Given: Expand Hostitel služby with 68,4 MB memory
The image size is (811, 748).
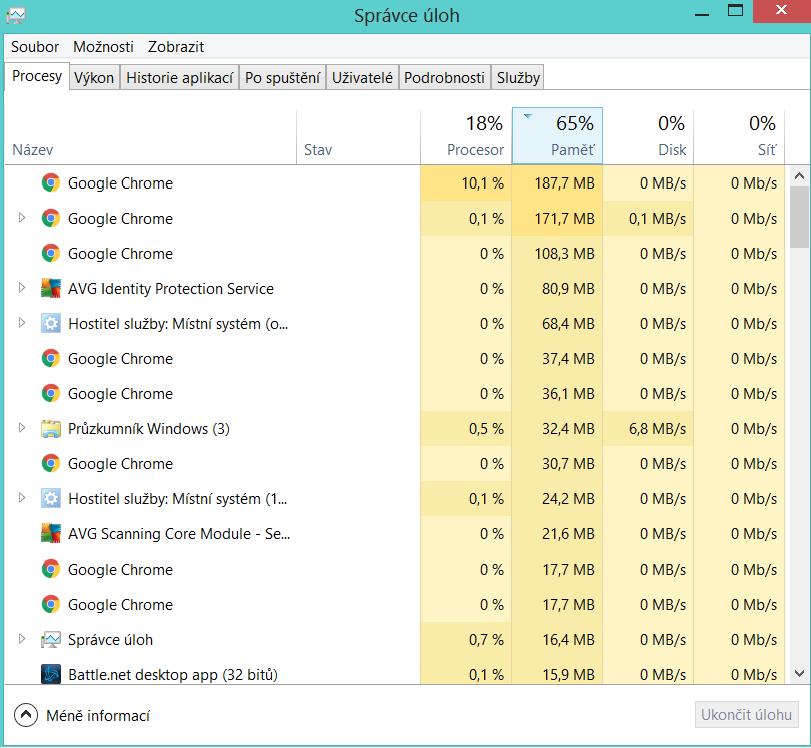Looking at the screenshot, I should click(22, 323).
